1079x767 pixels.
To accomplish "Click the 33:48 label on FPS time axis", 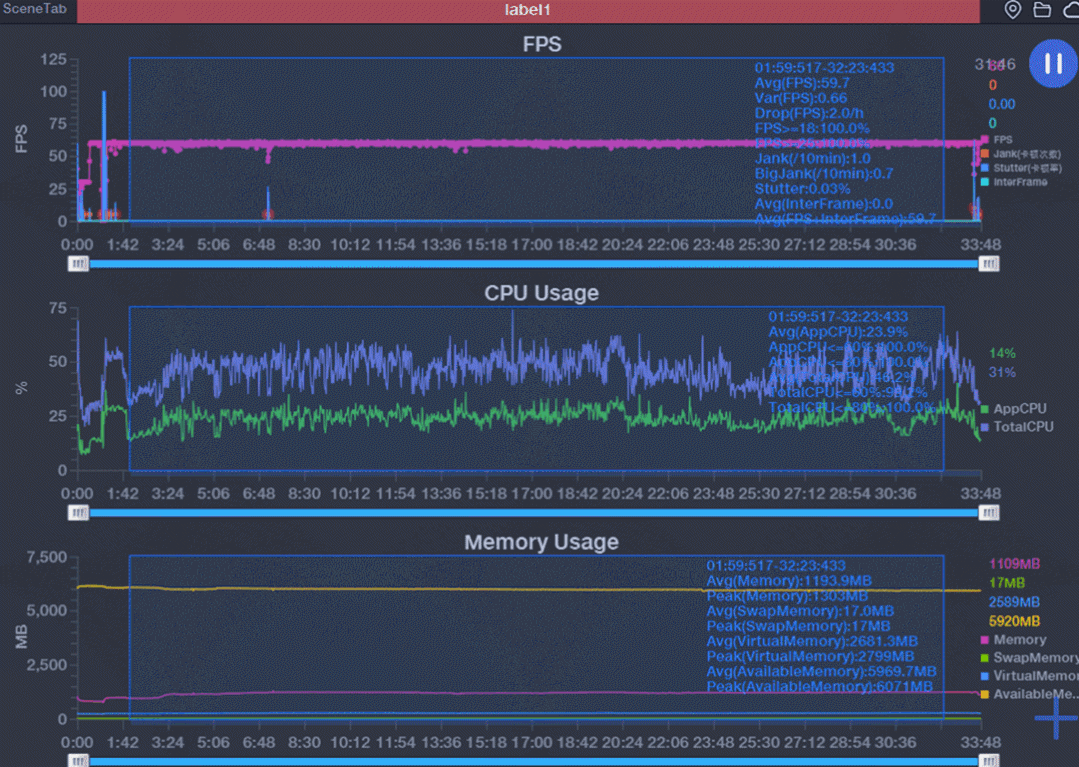I will pos(981,245).
